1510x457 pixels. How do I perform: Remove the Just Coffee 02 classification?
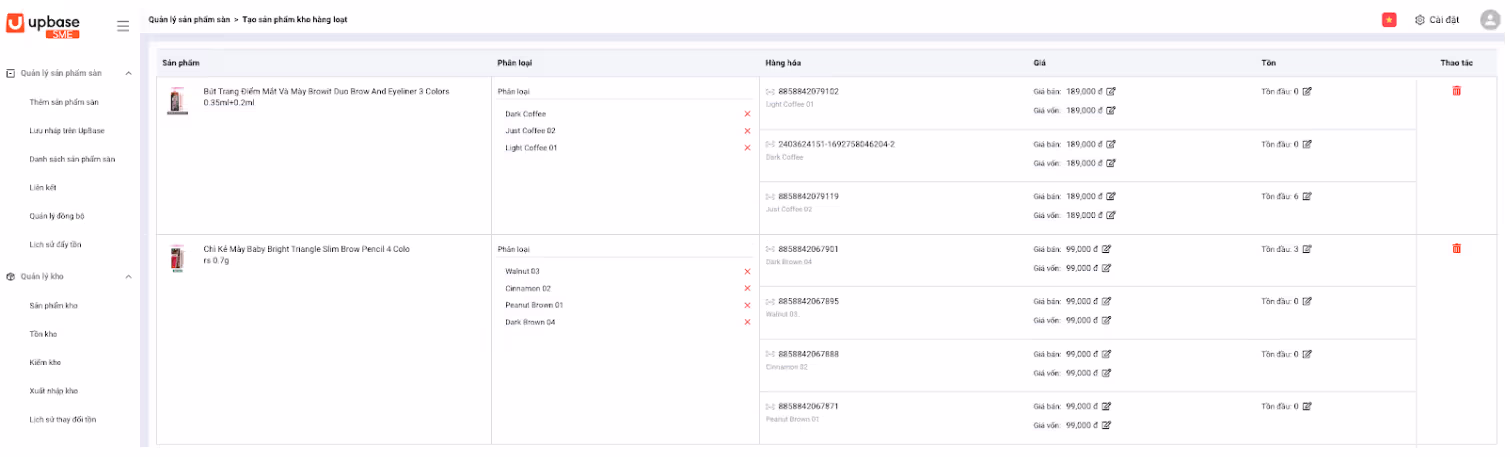click(747, 131)
